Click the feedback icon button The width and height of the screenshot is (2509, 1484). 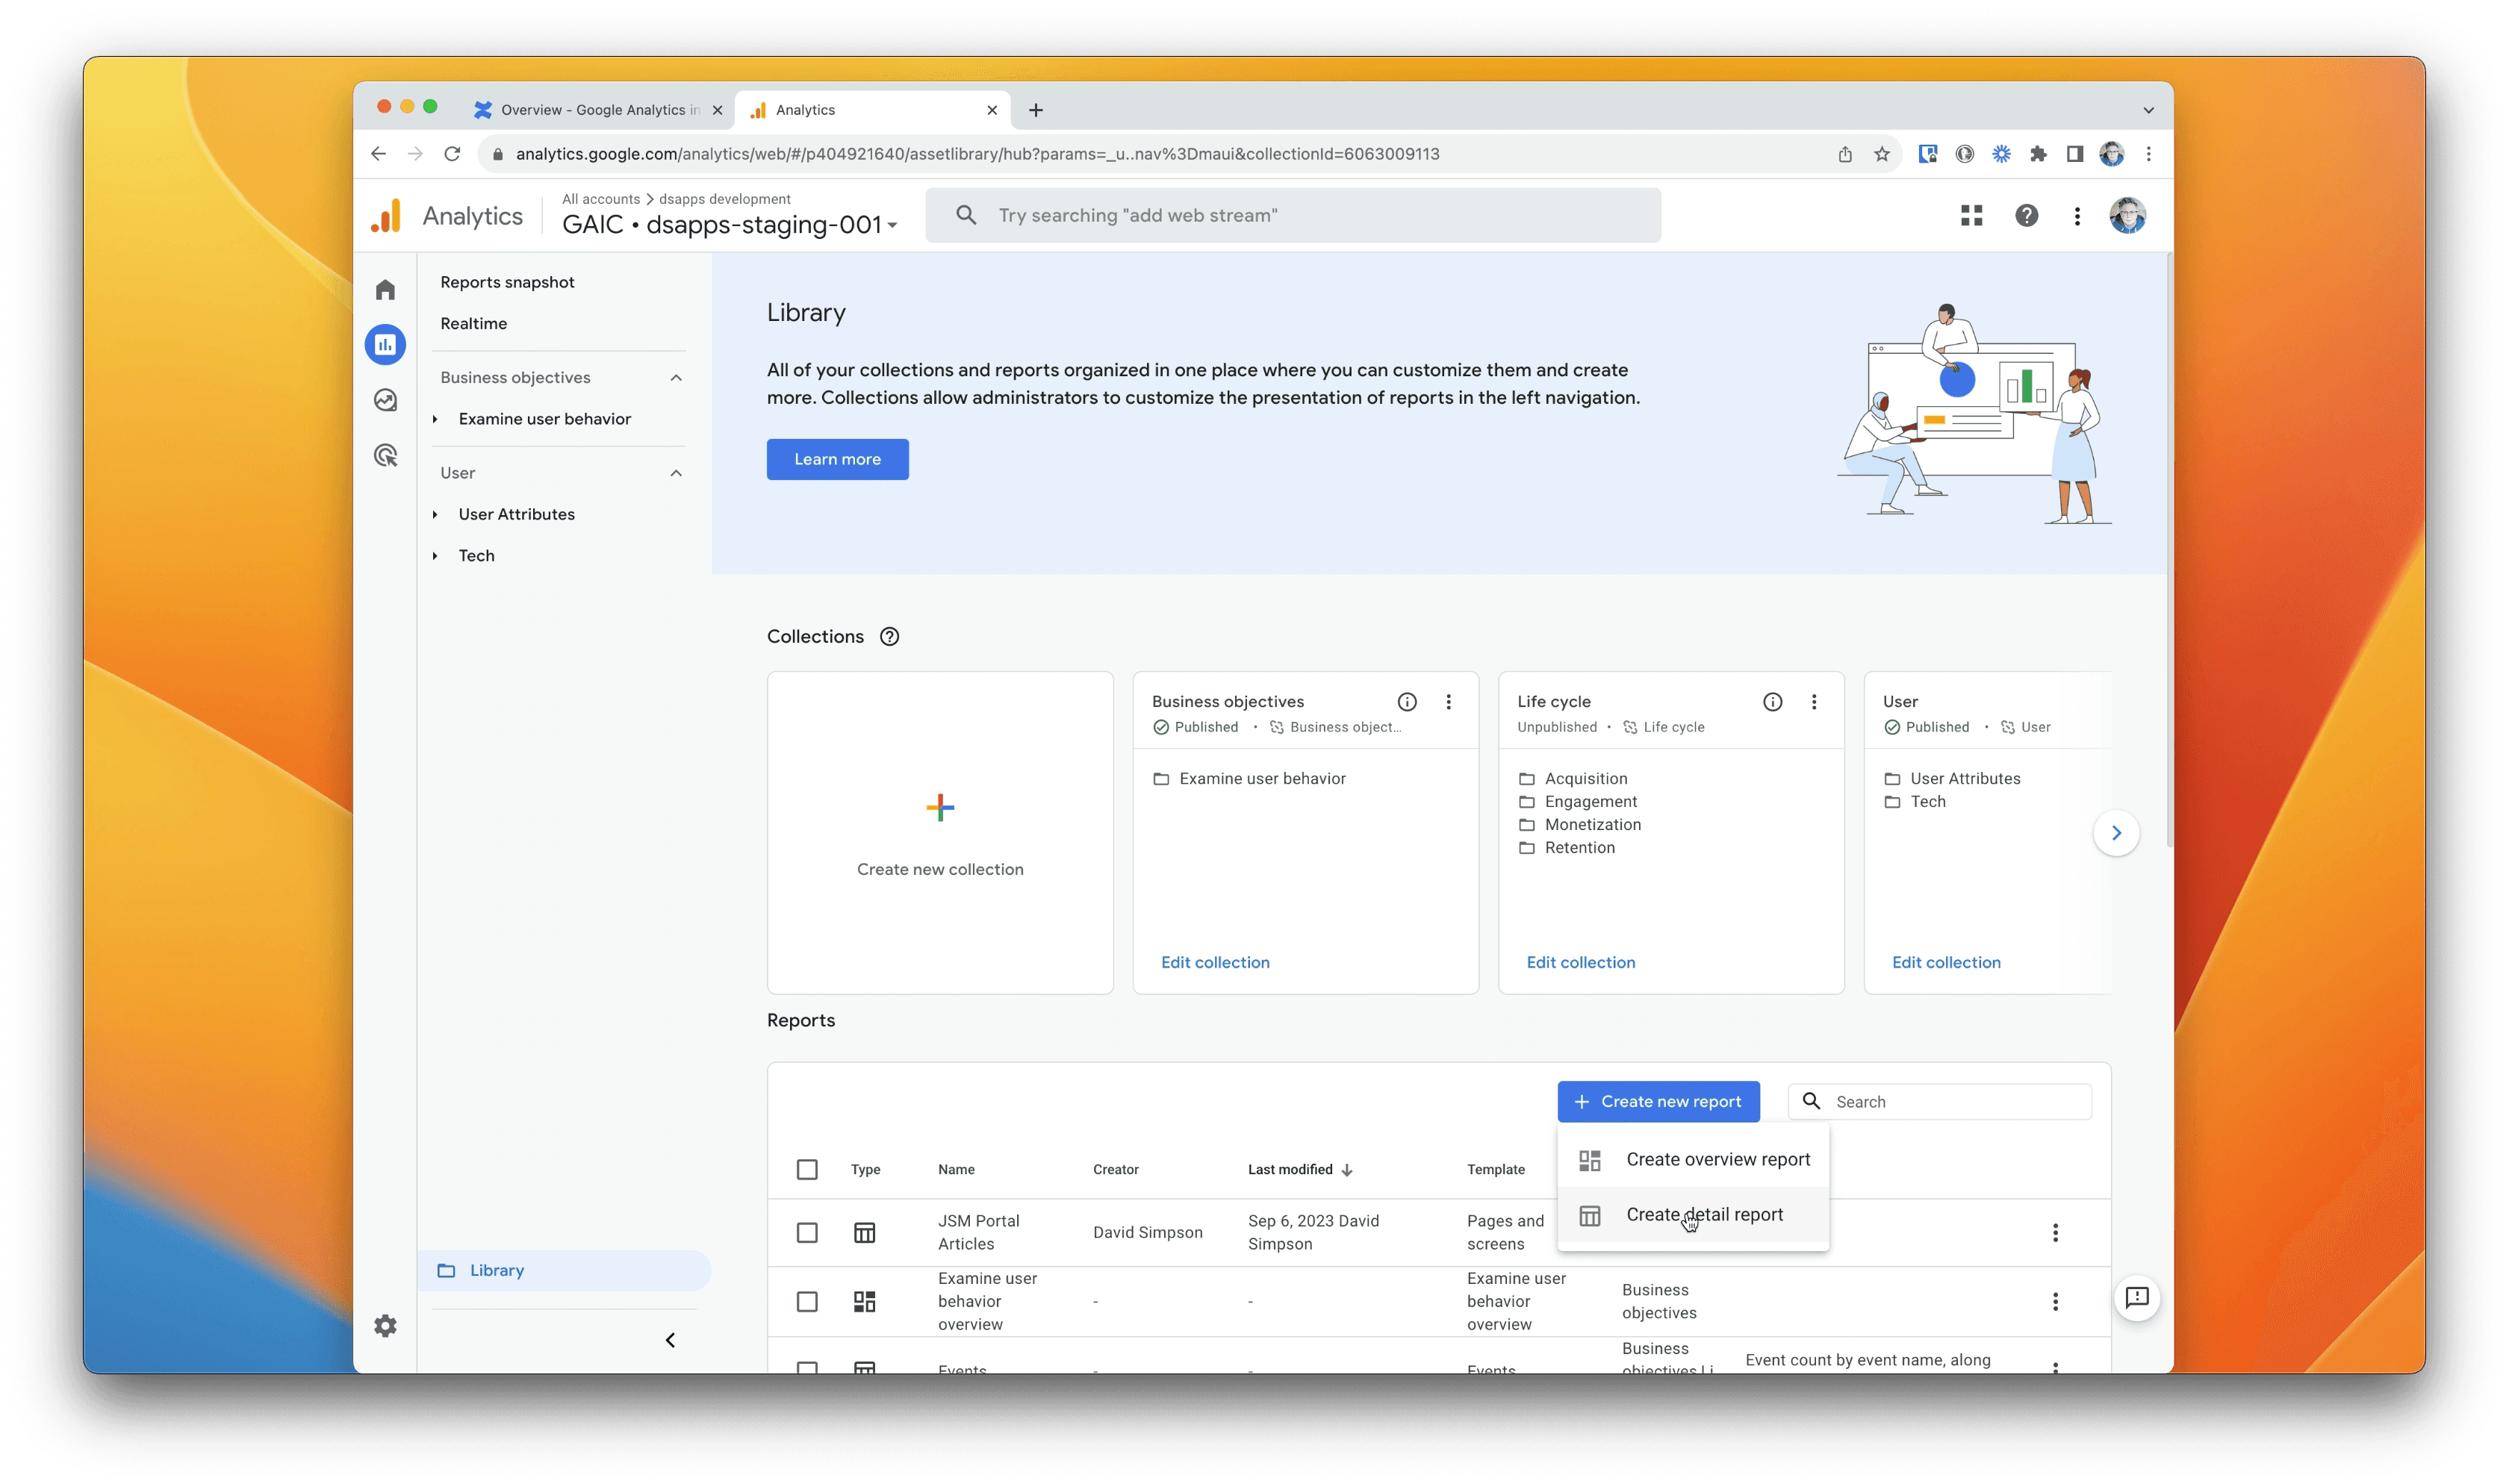[x=2137, y=1298]
